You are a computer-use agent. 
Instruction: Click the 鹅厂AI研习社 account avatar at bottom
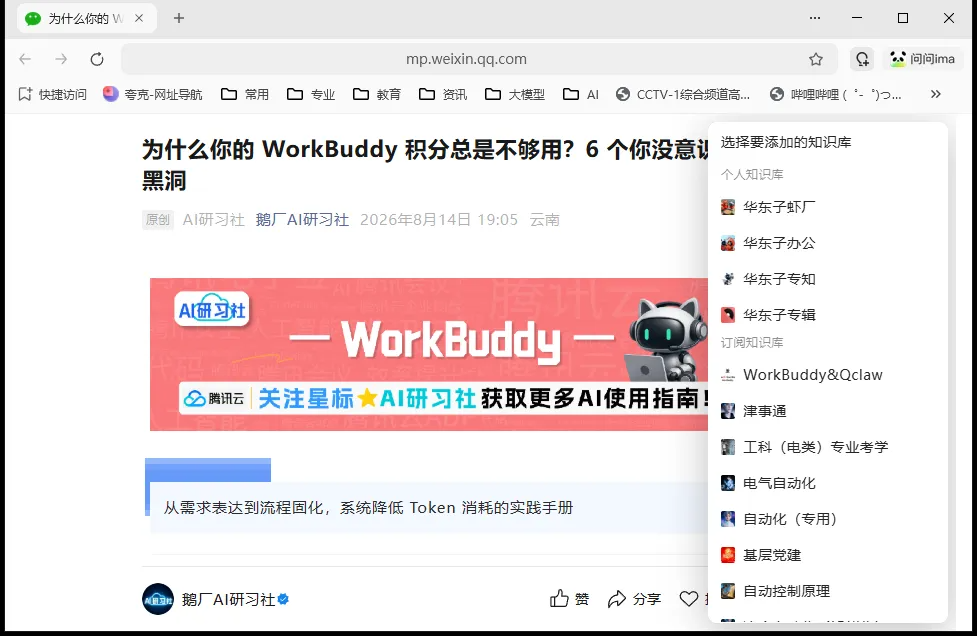pyautogui.click(x=158, y=599)
